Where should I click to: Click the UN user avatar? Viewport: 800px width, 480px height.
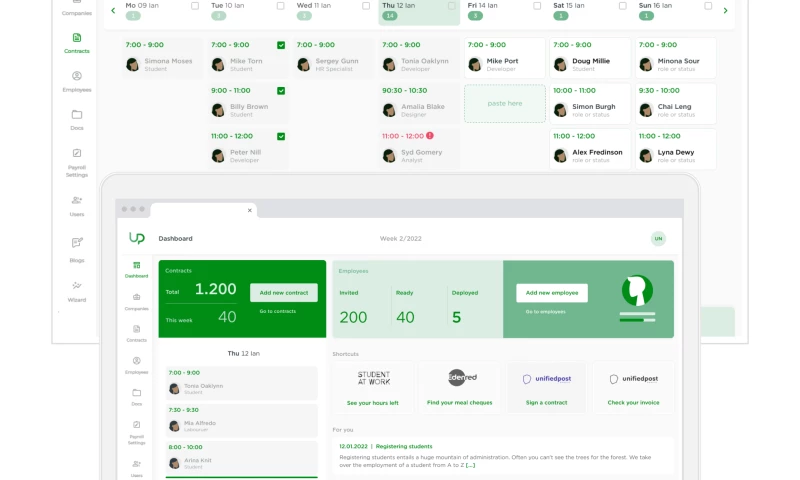[x=658, y=238]
